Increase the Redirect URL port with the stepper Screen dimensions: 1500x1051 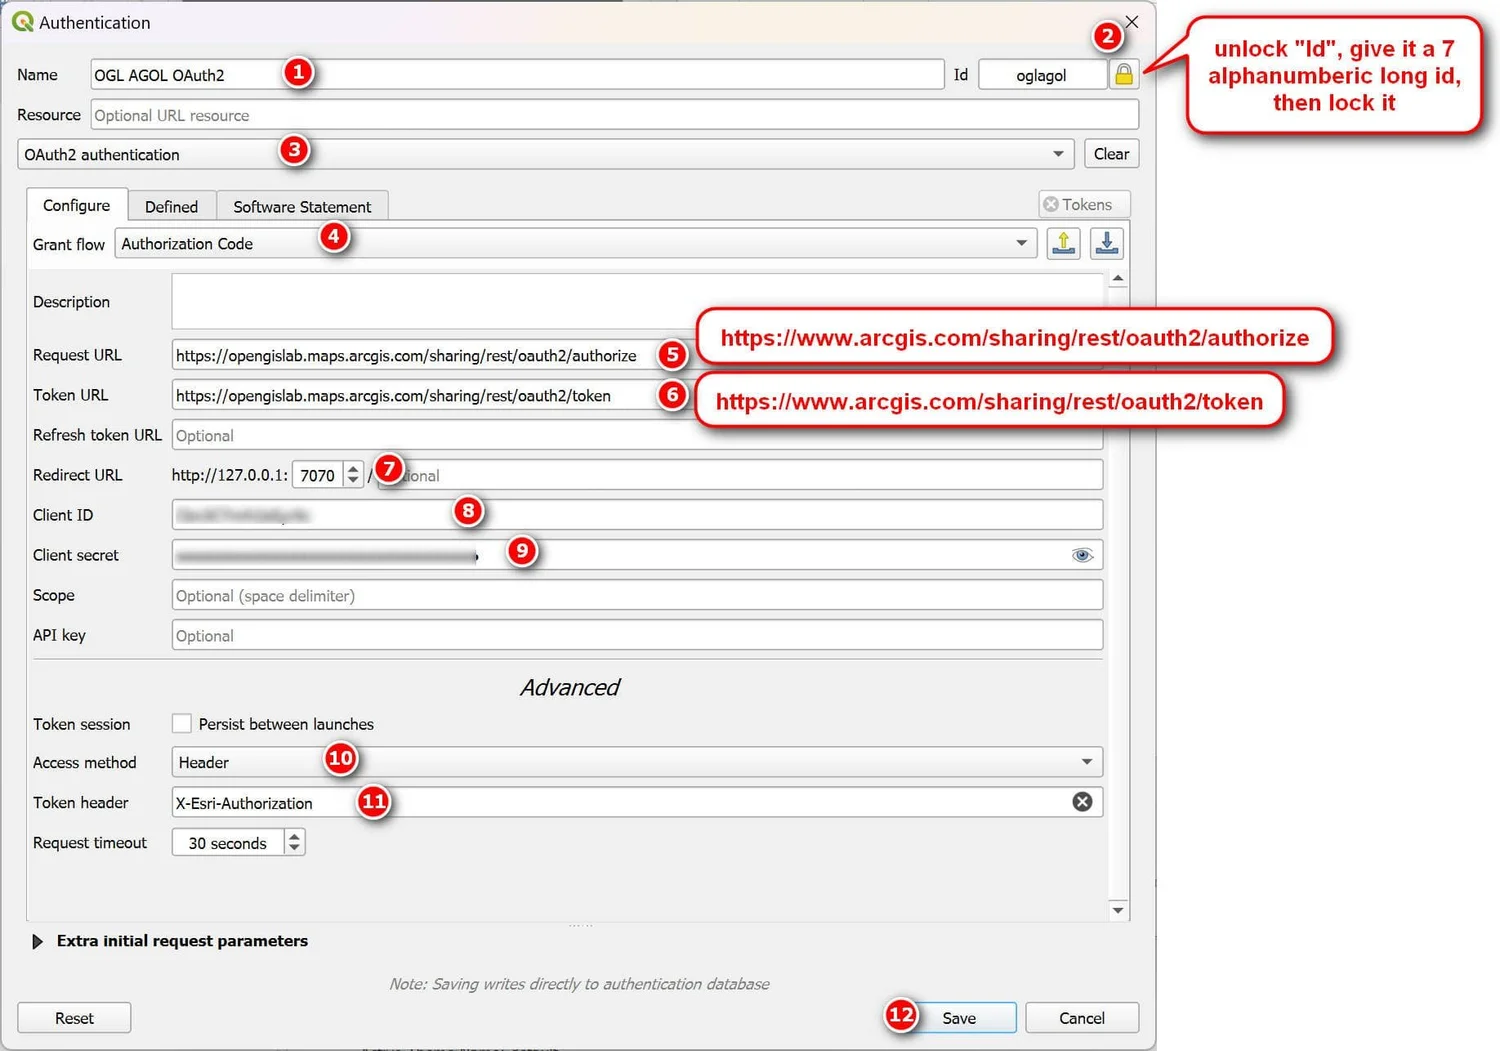(352, 469)
